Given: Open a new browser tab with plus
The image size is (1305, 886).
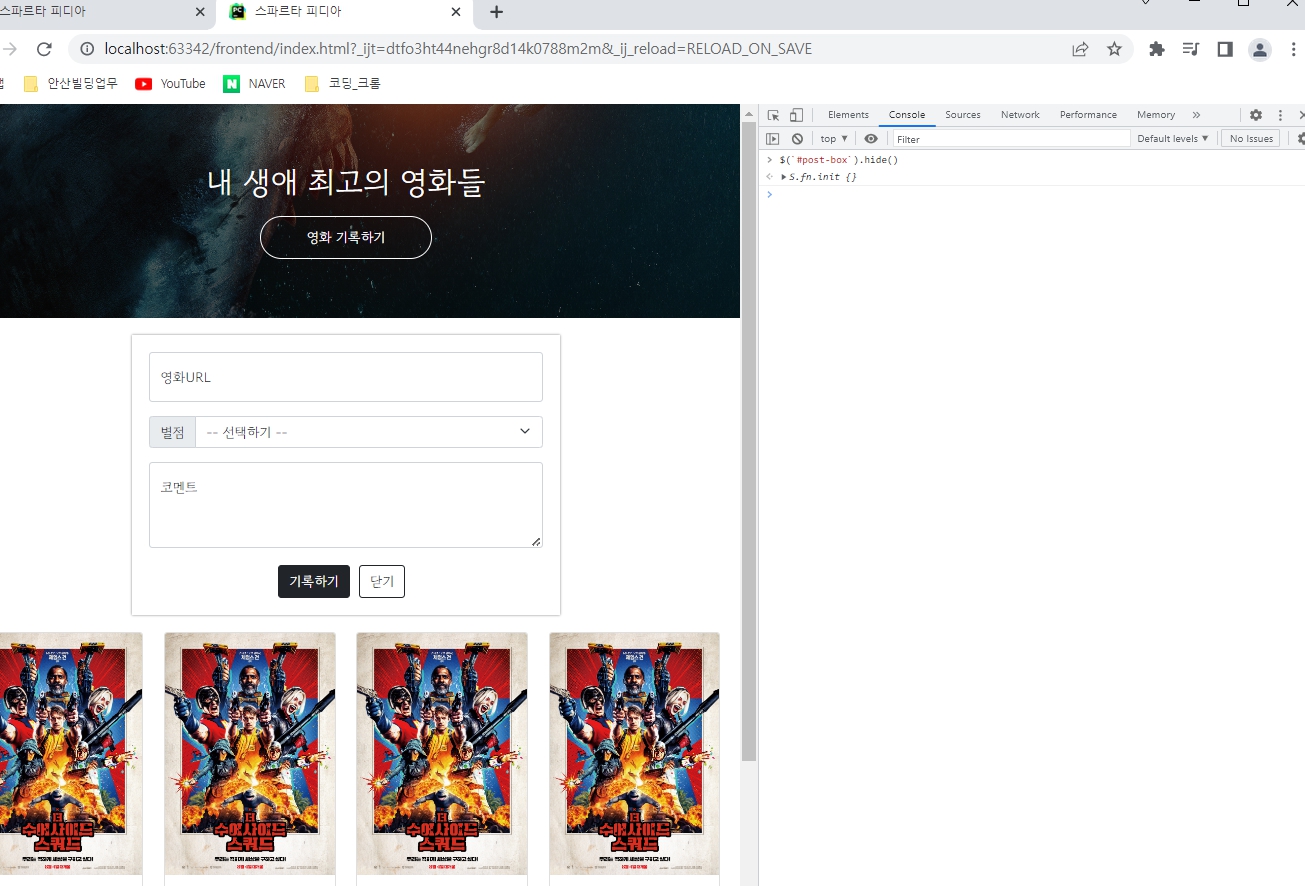Looking at the screenshot, I should pyautogui.click(x=496, y=12).
